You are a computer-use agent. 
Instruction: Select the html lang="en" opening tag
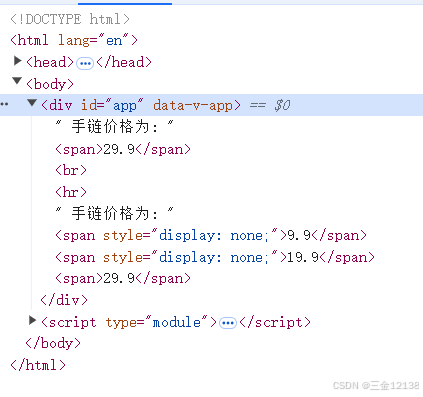[74, 40]
